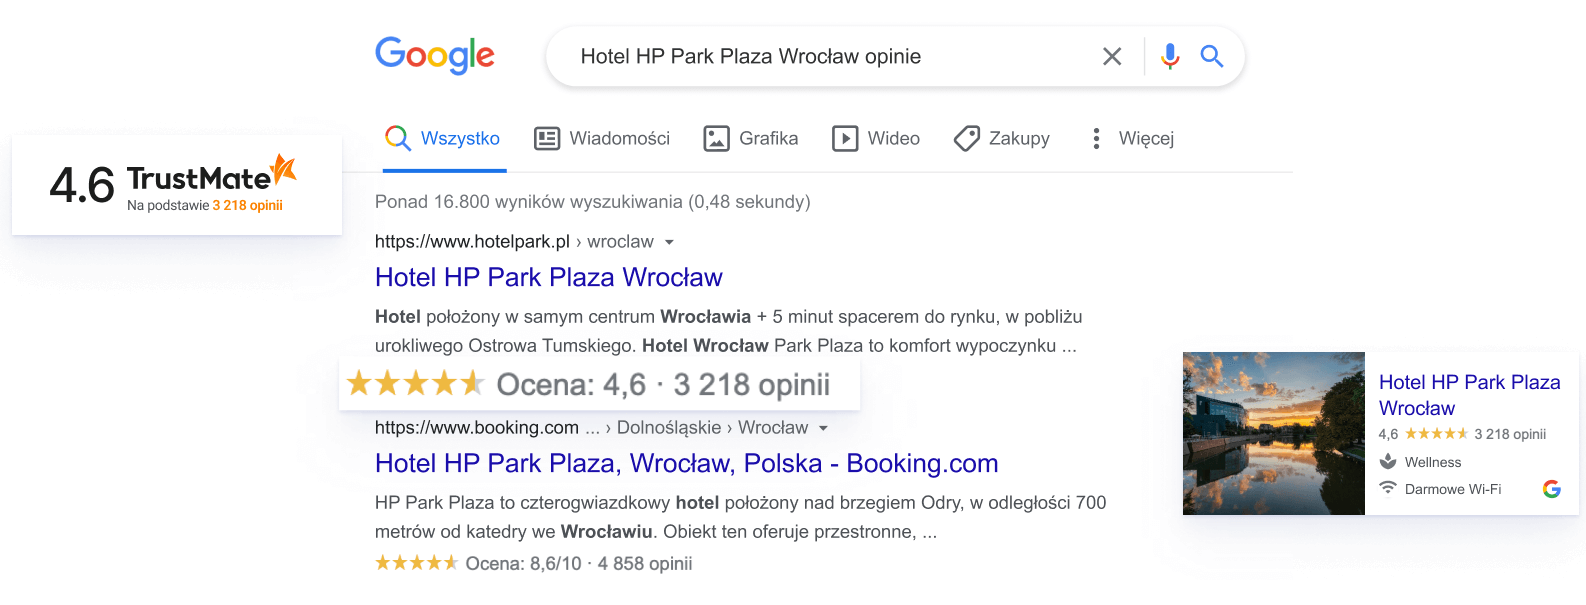Screen dimensions: 1586x605
Task: Click the Google G icon in hotel card
Action: [1552, 489]
